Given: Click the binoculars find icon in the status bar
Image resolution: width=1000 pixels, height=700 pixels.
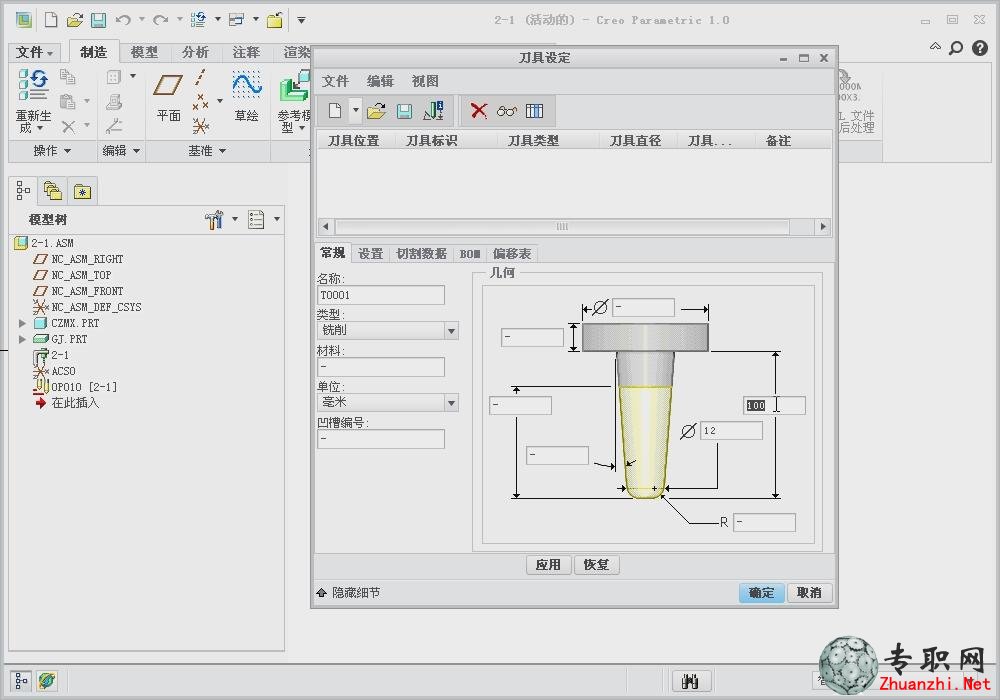Looking at the screenshot, I should point(690,681).
